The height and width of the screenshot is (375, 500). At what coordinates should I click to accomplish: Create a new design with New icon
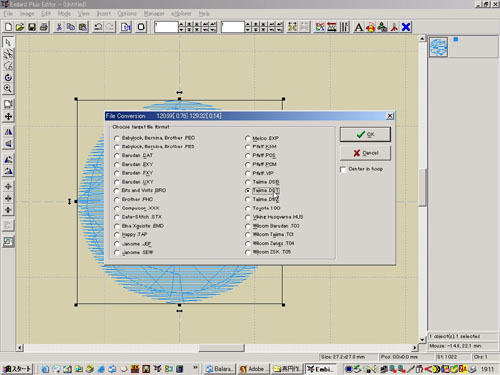pos(8,27)
